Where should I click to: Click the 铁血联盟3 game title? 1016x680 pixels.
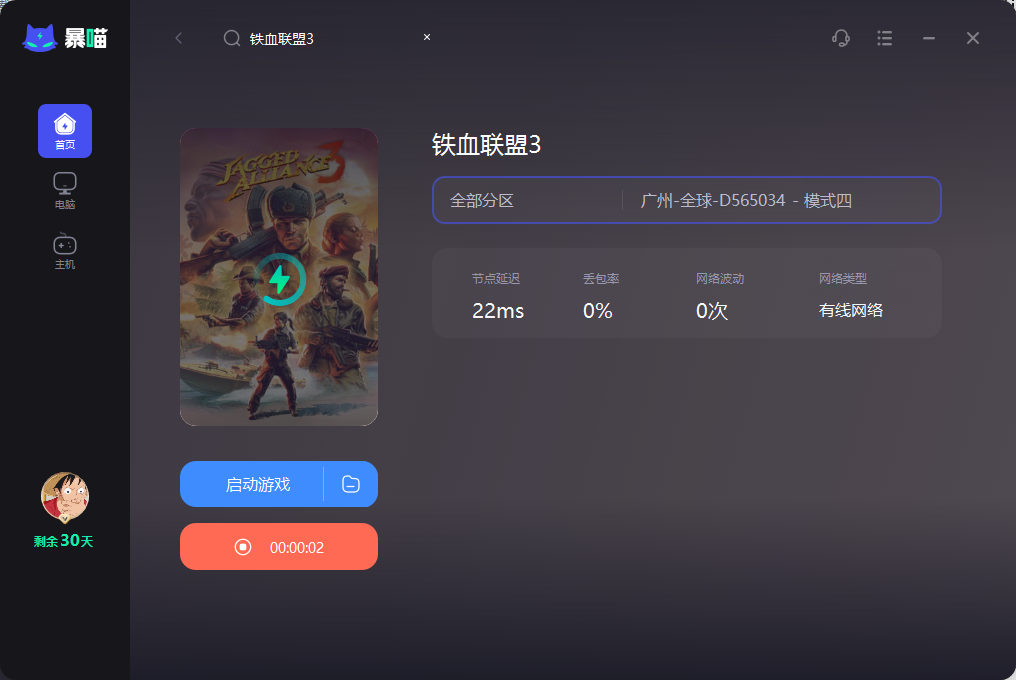pyautogui.click(x=486, y=145)
